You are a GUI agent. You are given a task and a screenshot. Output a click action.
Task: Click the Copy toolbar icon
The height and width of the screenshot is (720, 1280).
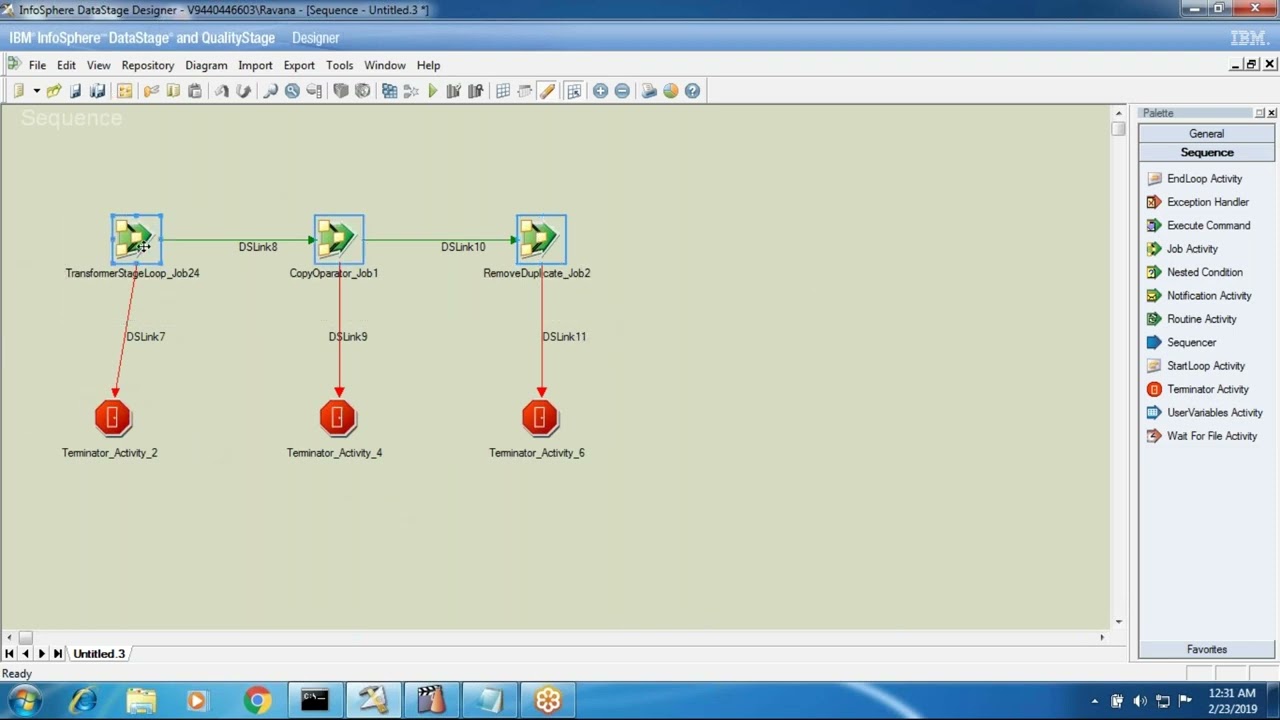(173, 91)
